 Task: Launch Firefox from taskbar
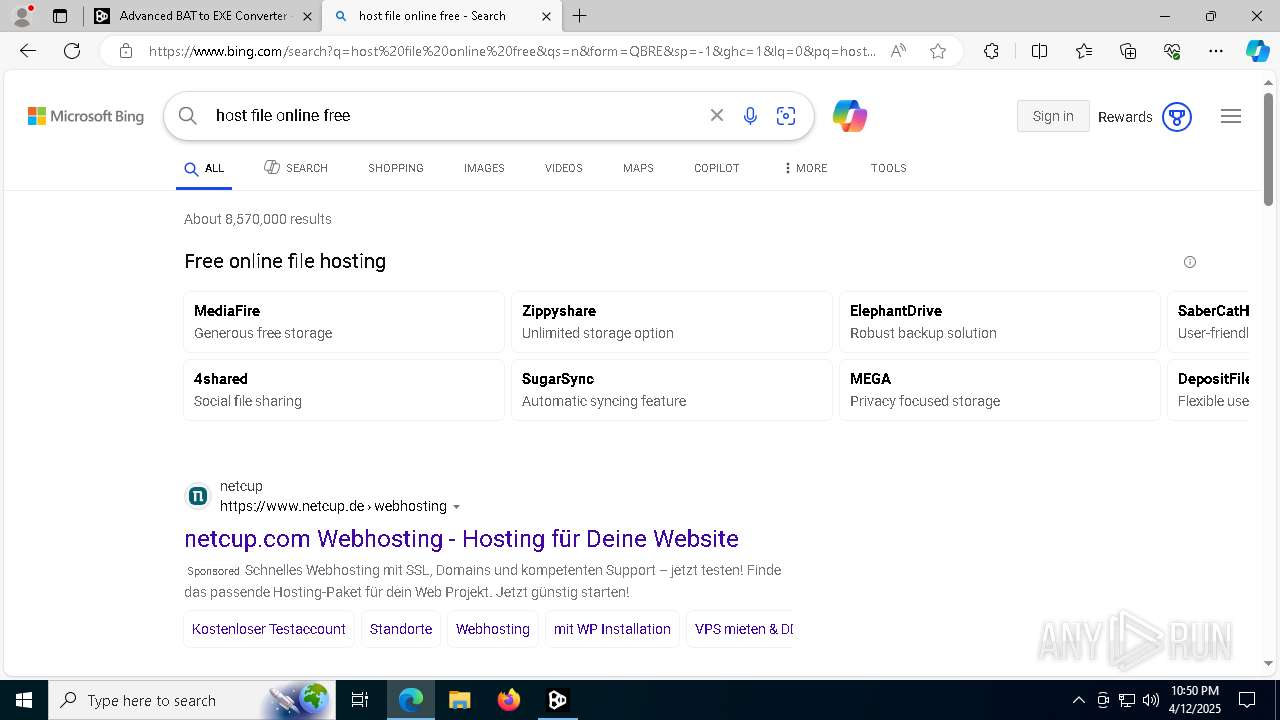tap(509, 700)
